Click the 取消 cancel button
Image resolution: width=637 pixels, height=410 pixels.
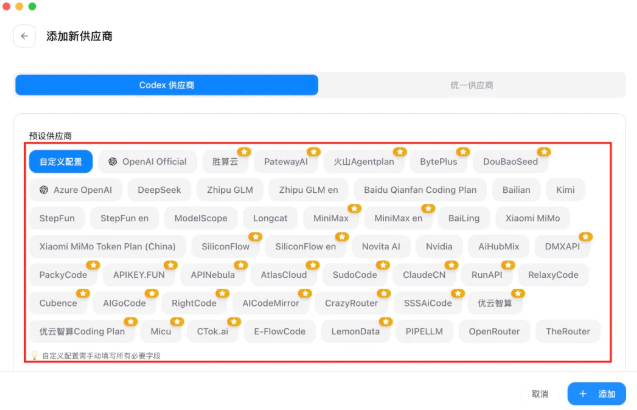540,394
